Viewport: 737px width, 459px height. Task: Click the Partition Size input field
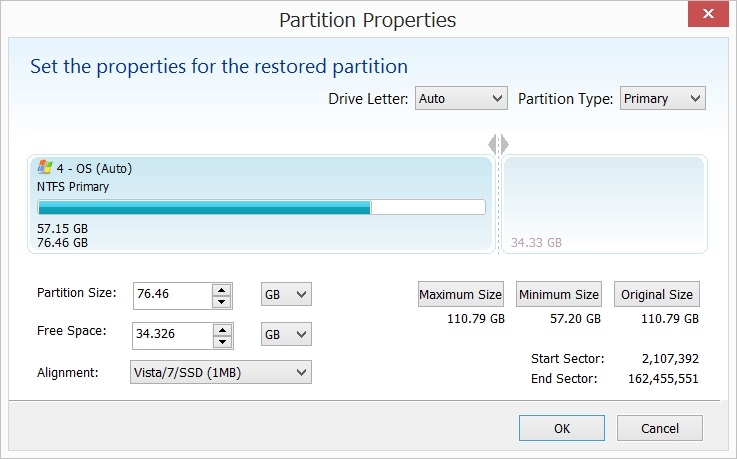[171, 295]
